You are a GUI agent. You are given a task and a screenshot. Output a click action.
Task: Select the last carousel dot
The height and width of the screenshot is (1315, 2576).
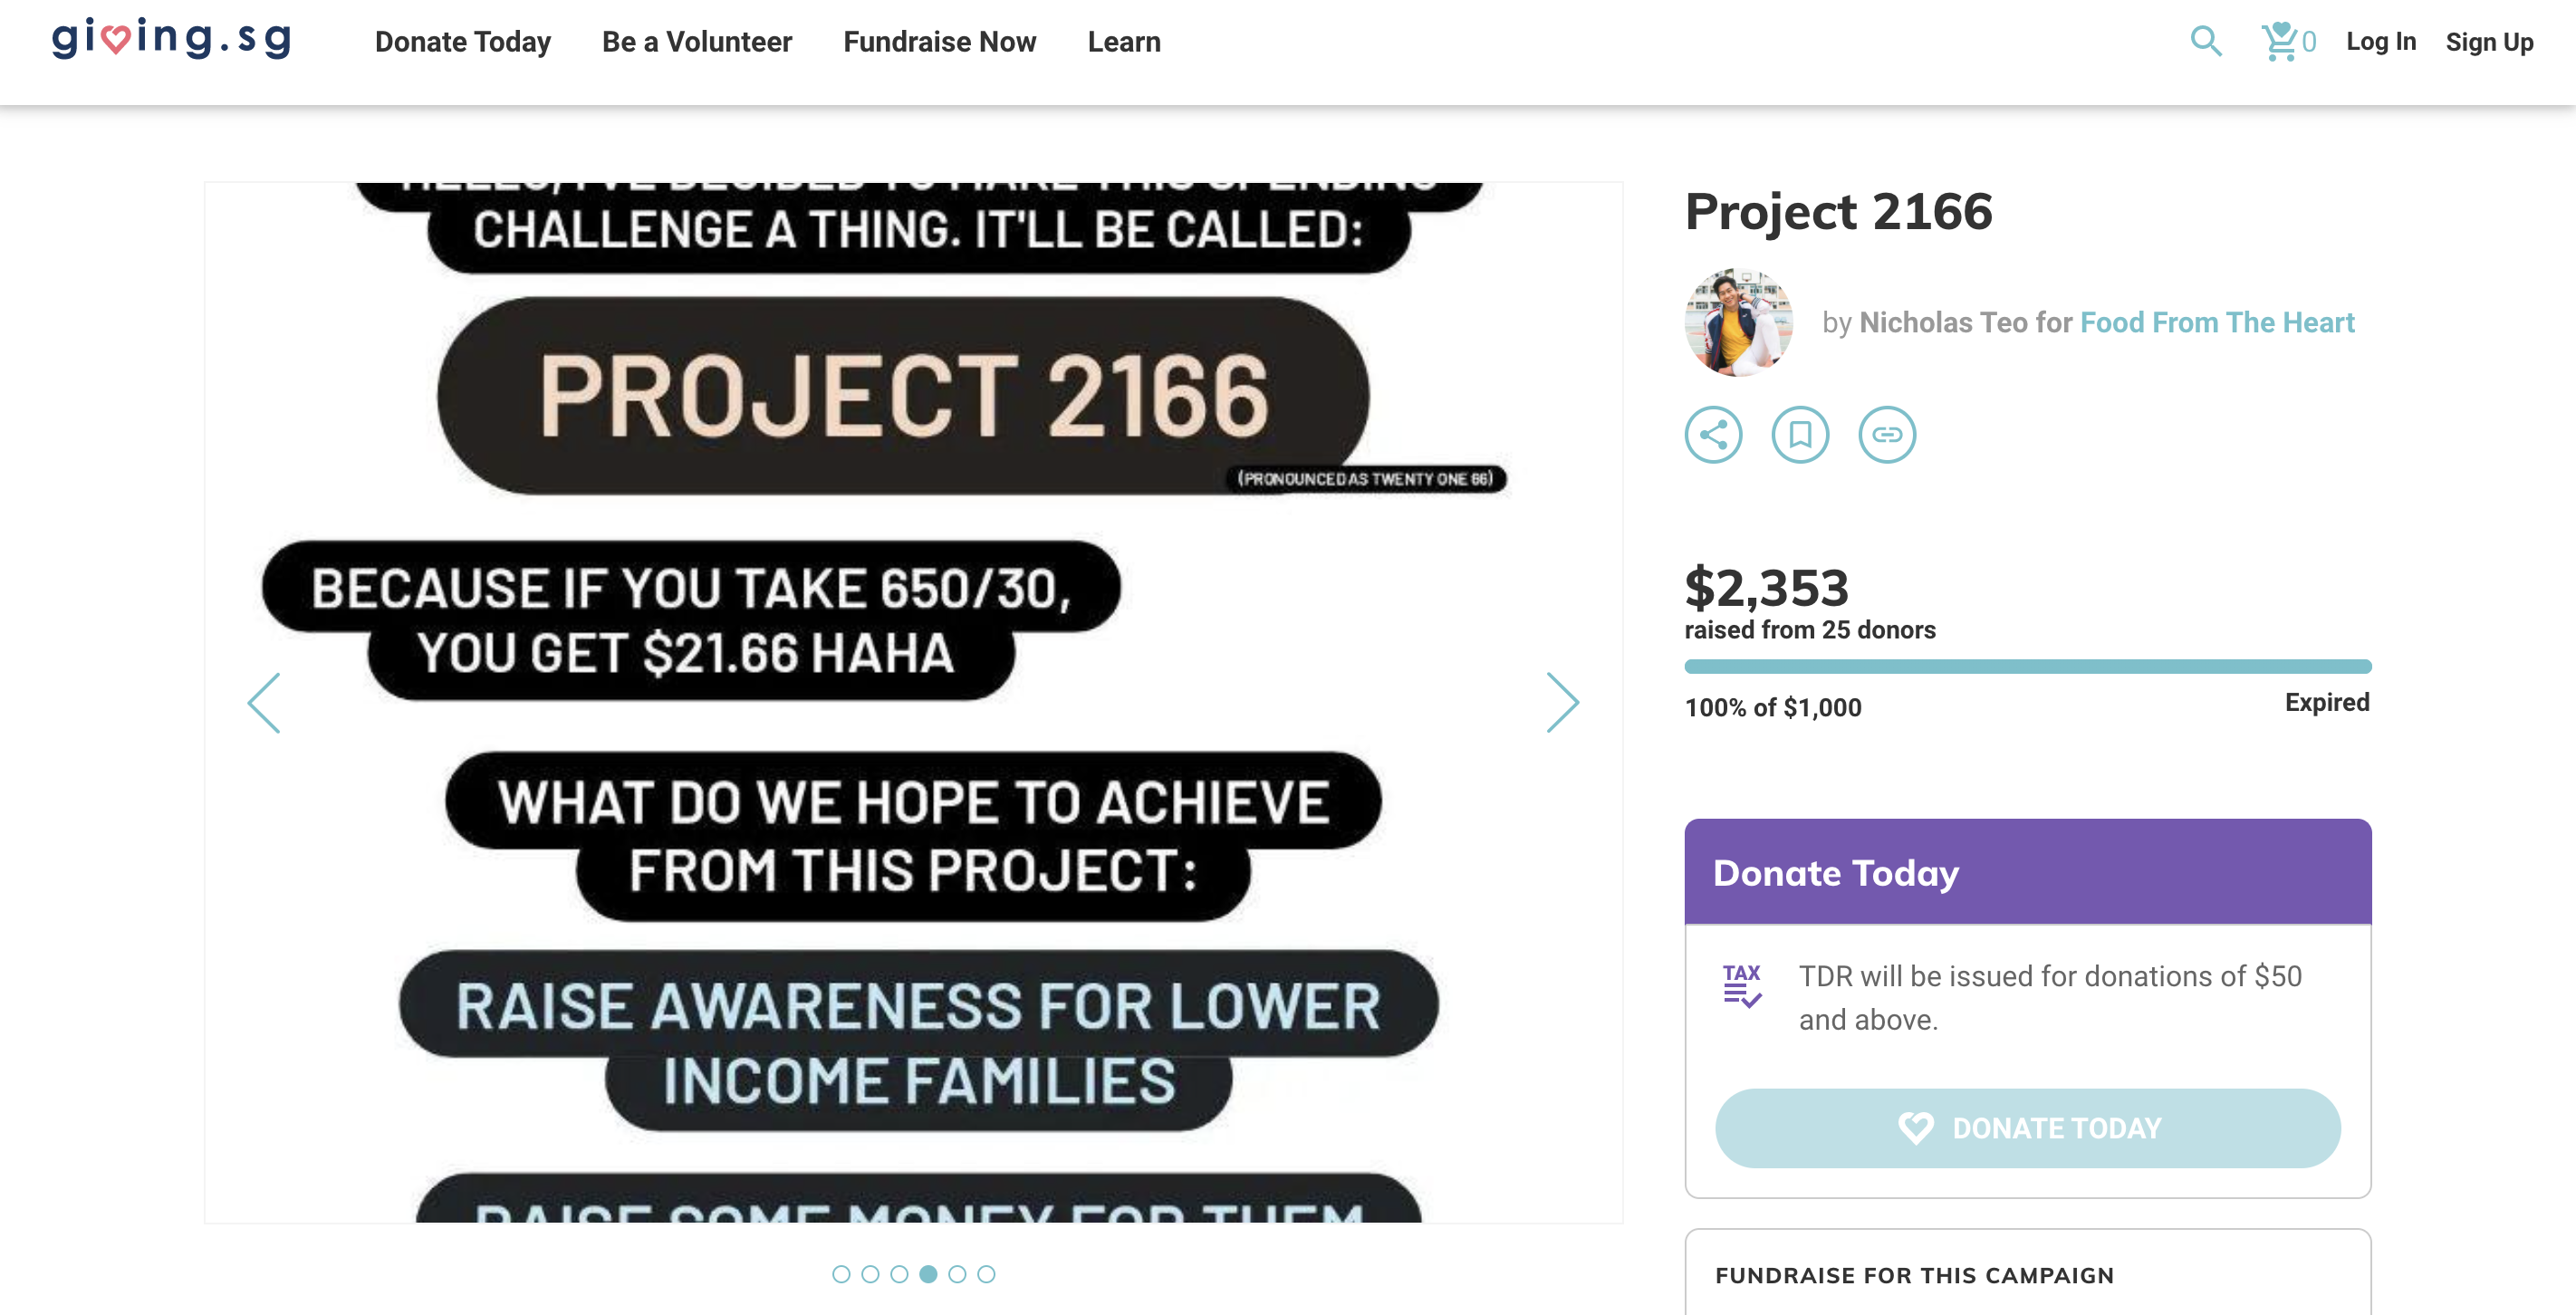986,1274
